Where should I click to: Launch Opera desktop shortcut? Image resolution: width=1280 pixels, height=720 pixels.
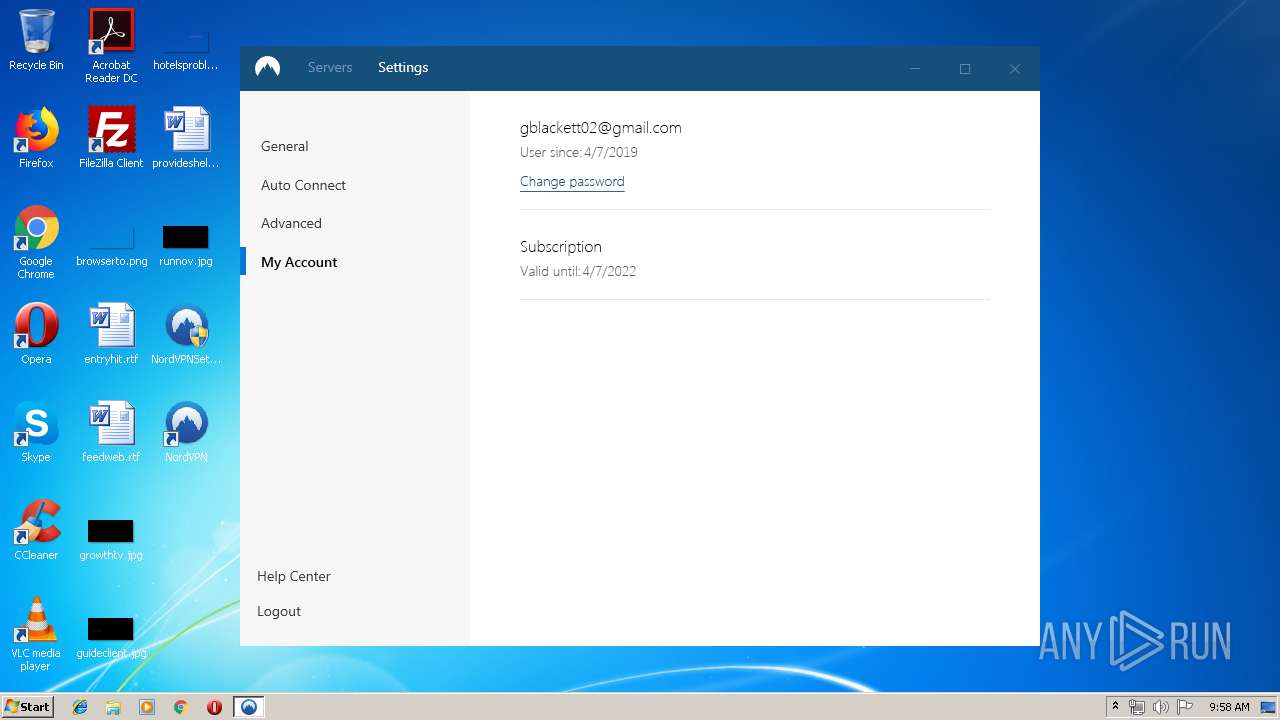[36, 334]
